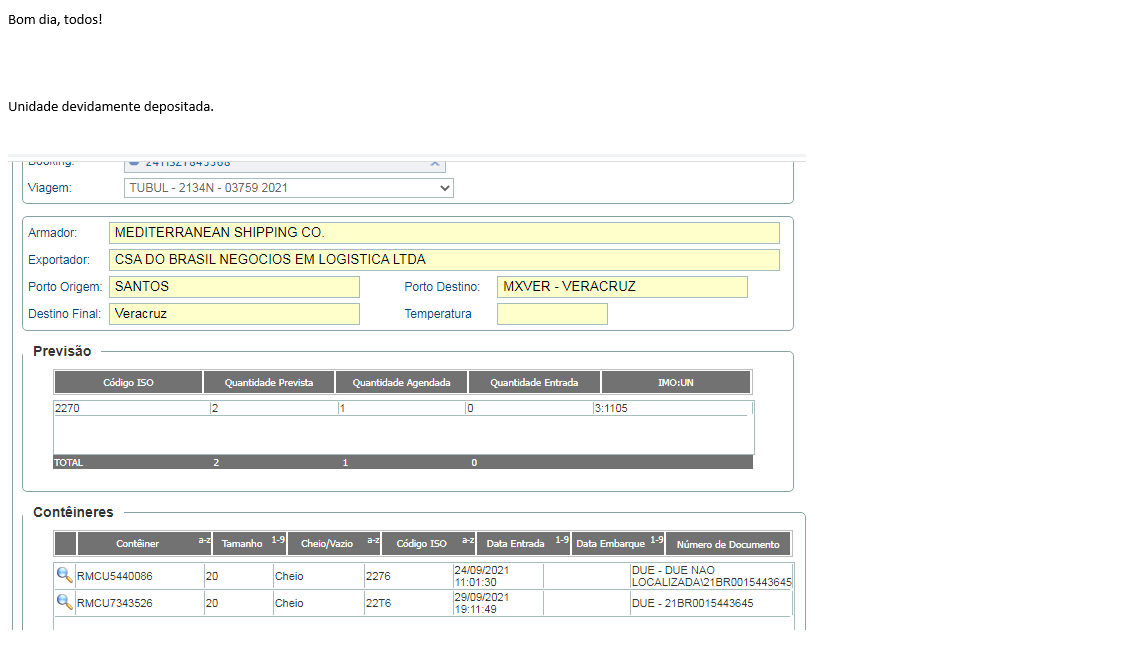
Task: Click 1-9 sort icon in Tamanho column
Action: click(278, 541)
